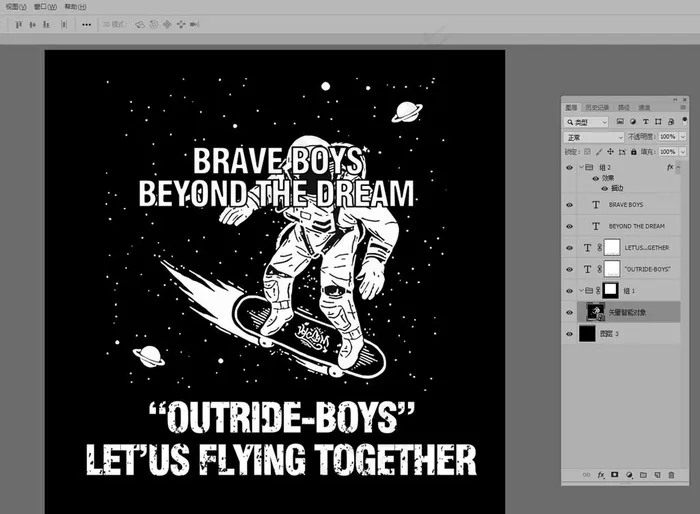This screenshot has width=700, height=514.
Task: Hide the vector smart object layer eye
Action: pyautogui.click(x=569, y=312)
